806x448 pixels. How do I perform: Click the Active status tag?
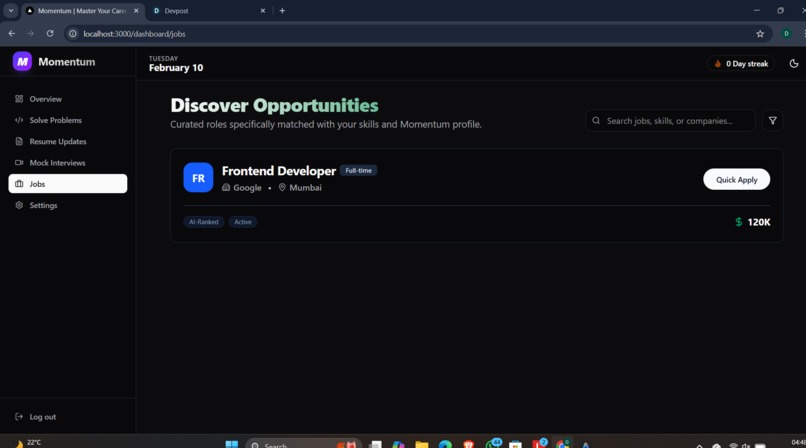(243, 222)
